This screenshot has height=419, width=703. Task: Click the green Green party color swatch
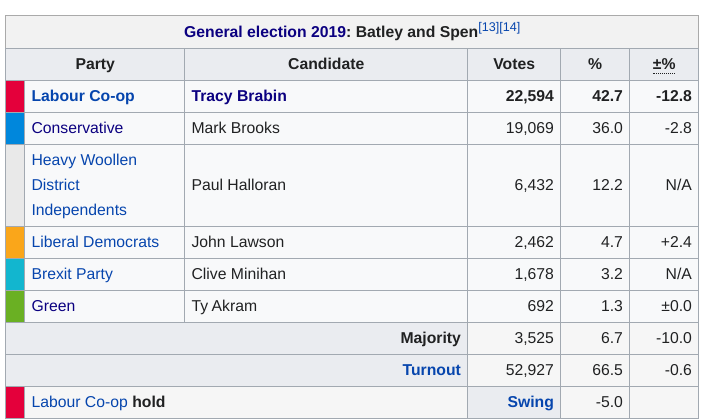coord(15,306)
